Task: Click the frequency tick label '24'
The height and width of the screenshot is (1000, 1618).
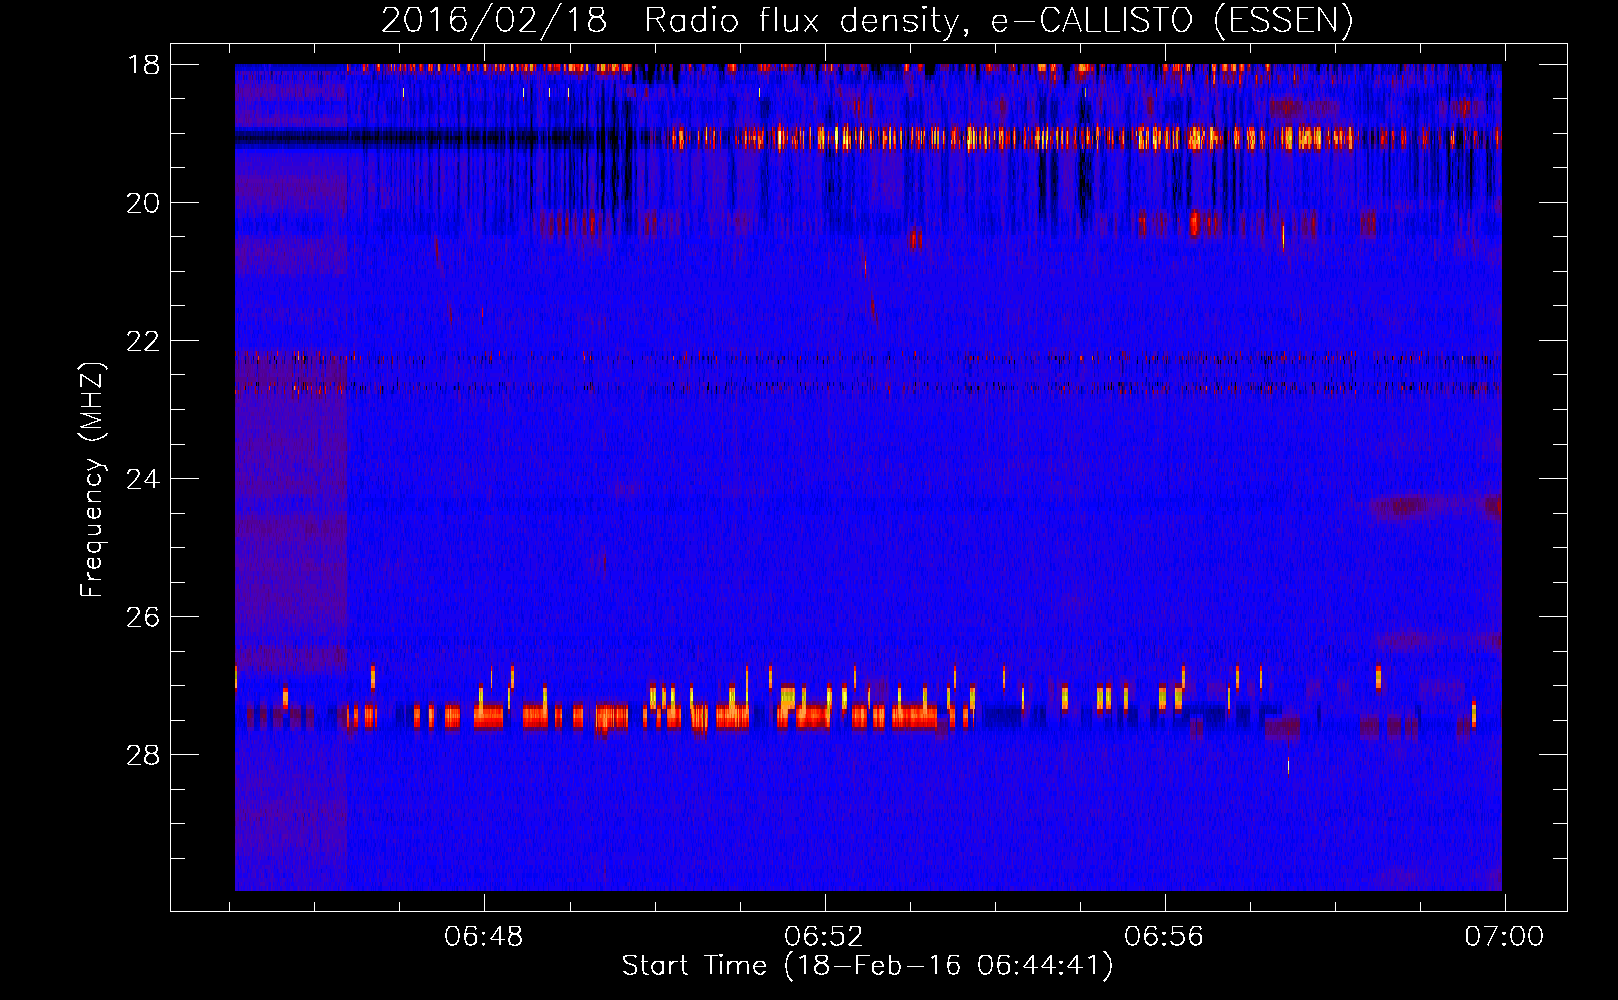Action: tap(143, 479)
